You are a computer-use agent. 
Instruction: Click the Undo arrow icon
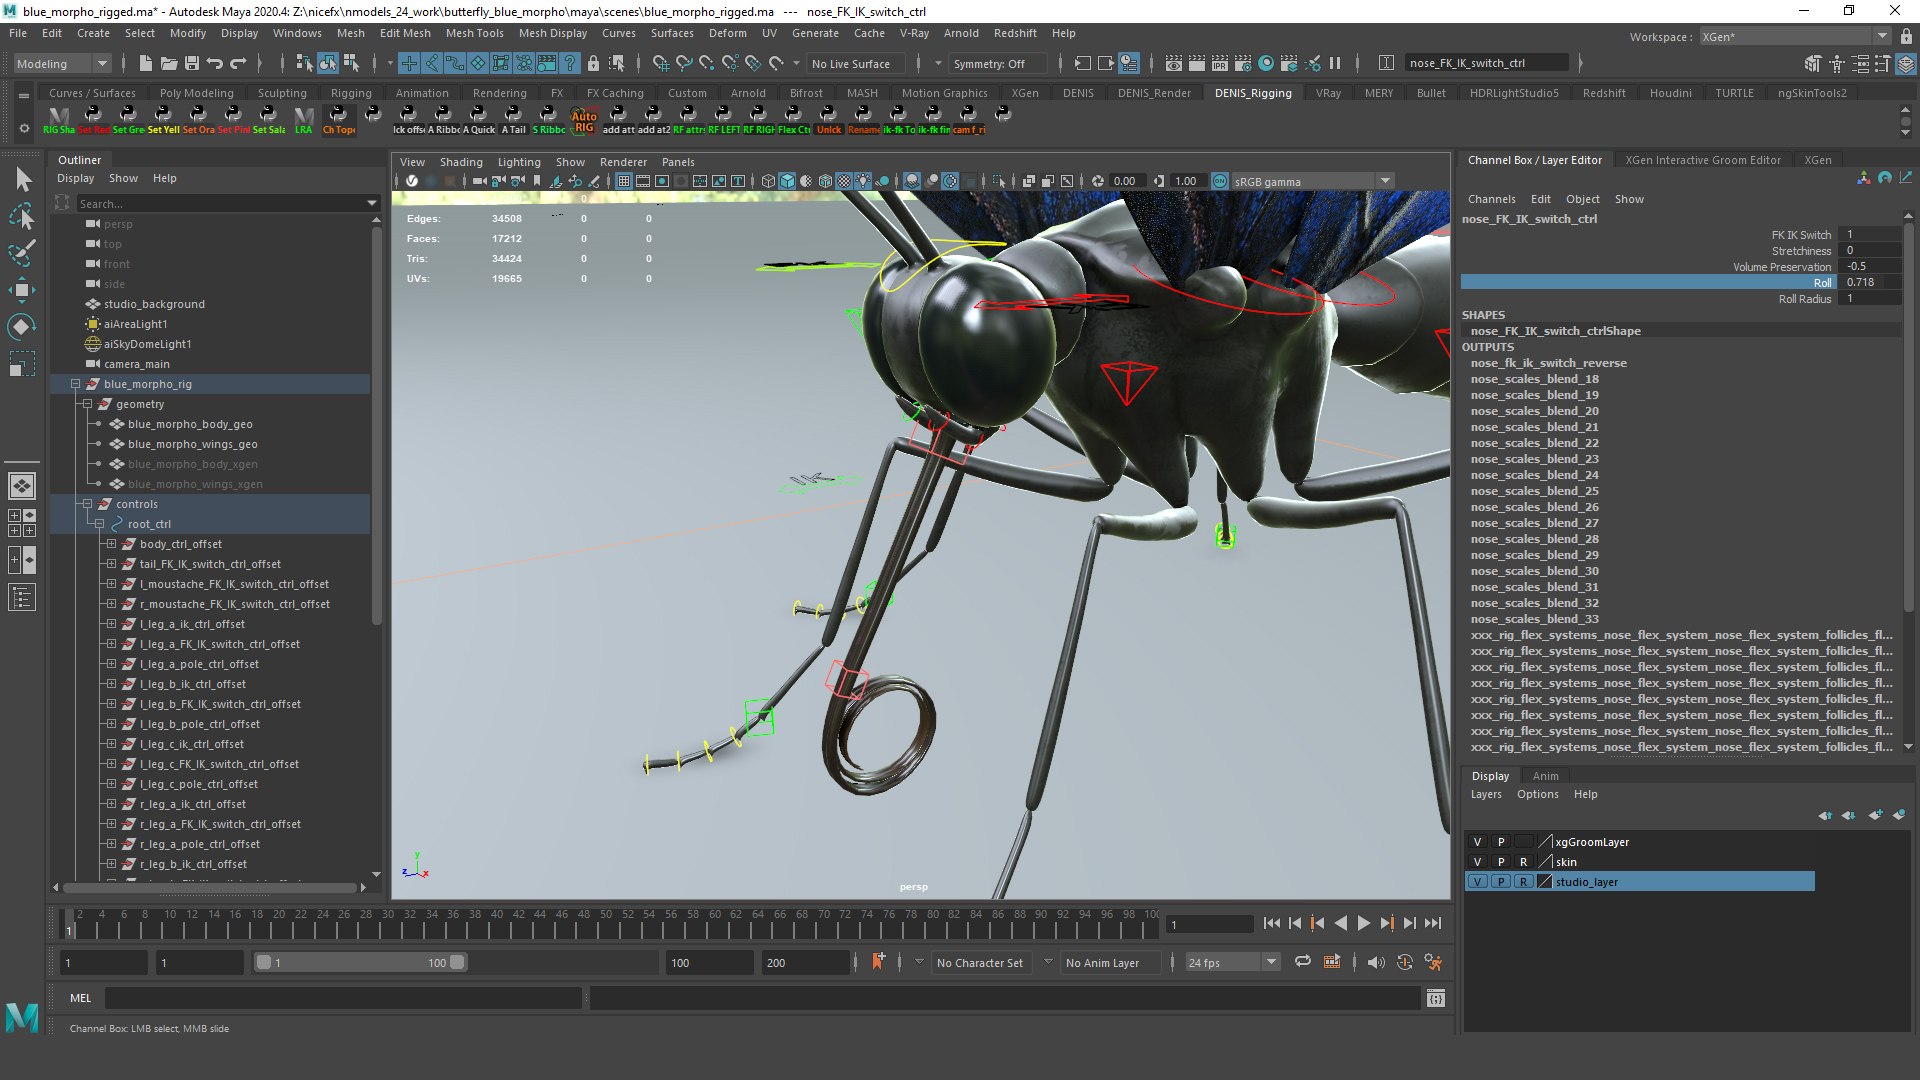click(214, 63)
